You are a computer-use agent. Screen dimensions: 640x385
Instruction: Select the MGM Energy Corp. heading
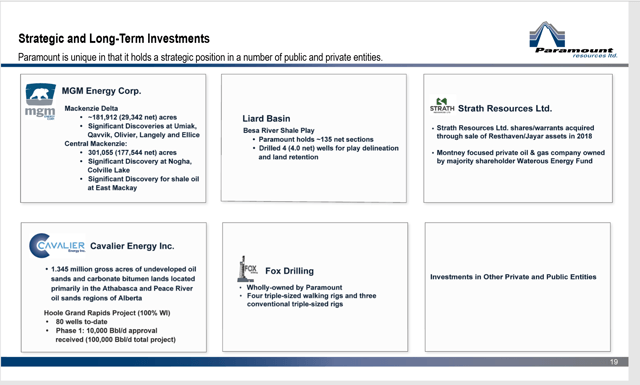tap(101, 91)
